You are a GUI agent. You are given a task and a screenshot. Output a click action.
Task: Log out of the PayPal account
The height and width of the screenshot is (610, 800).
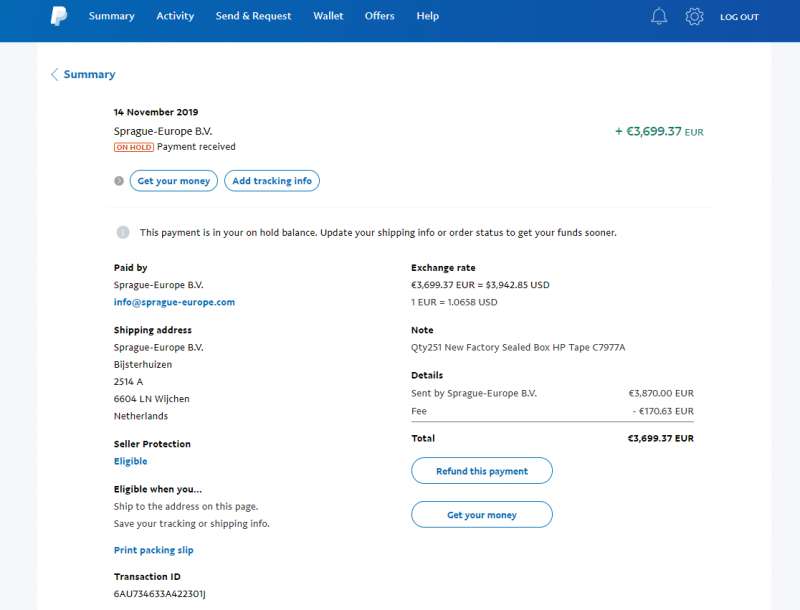tap(739, 17)
